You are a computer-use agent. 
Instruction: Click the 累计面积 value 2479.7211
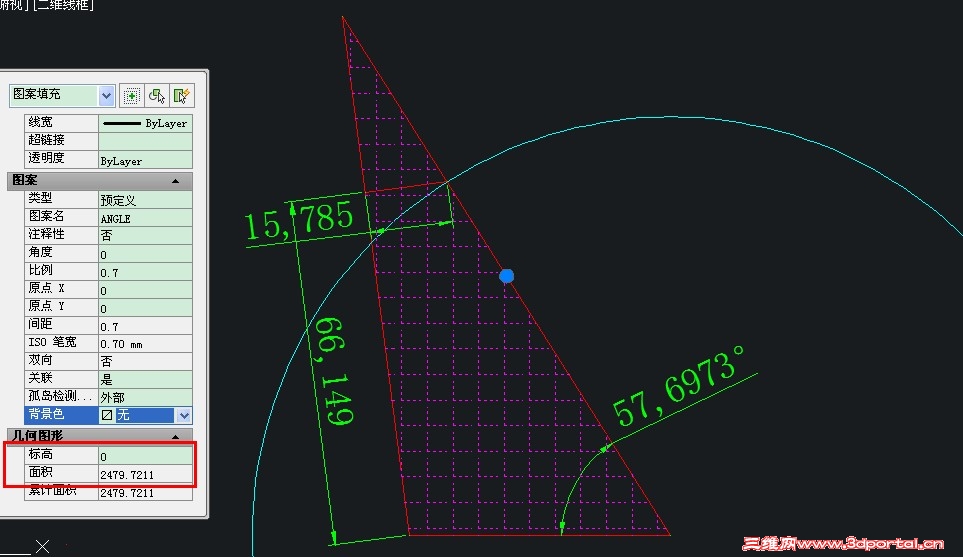click(x=146, y=492)
